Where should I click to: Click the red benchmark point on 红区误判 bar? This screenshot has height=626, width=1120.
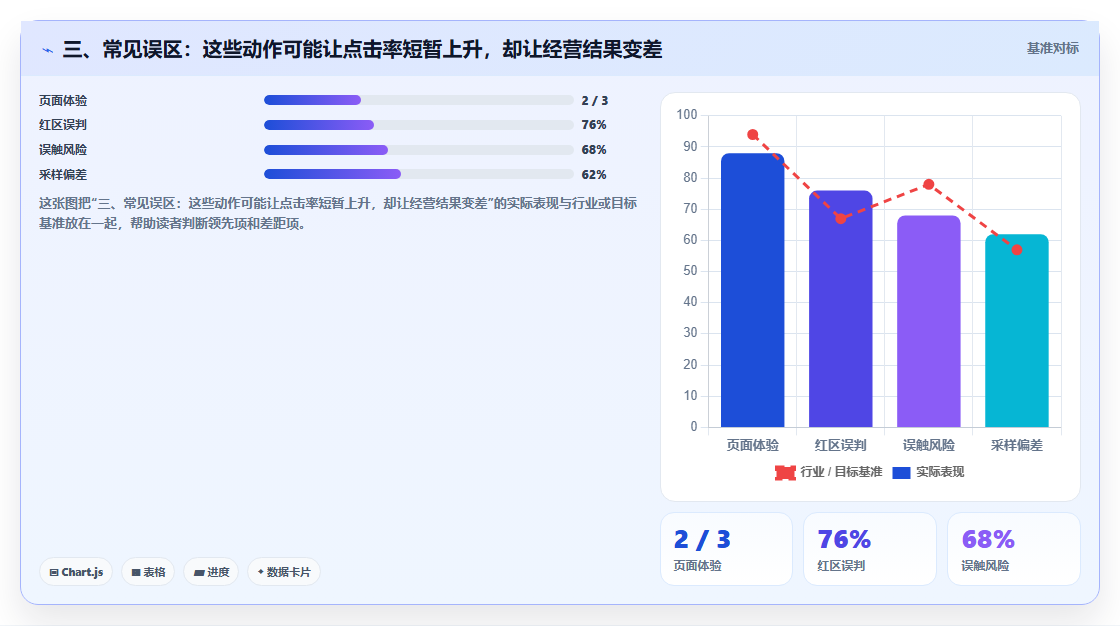pos(841,219)
